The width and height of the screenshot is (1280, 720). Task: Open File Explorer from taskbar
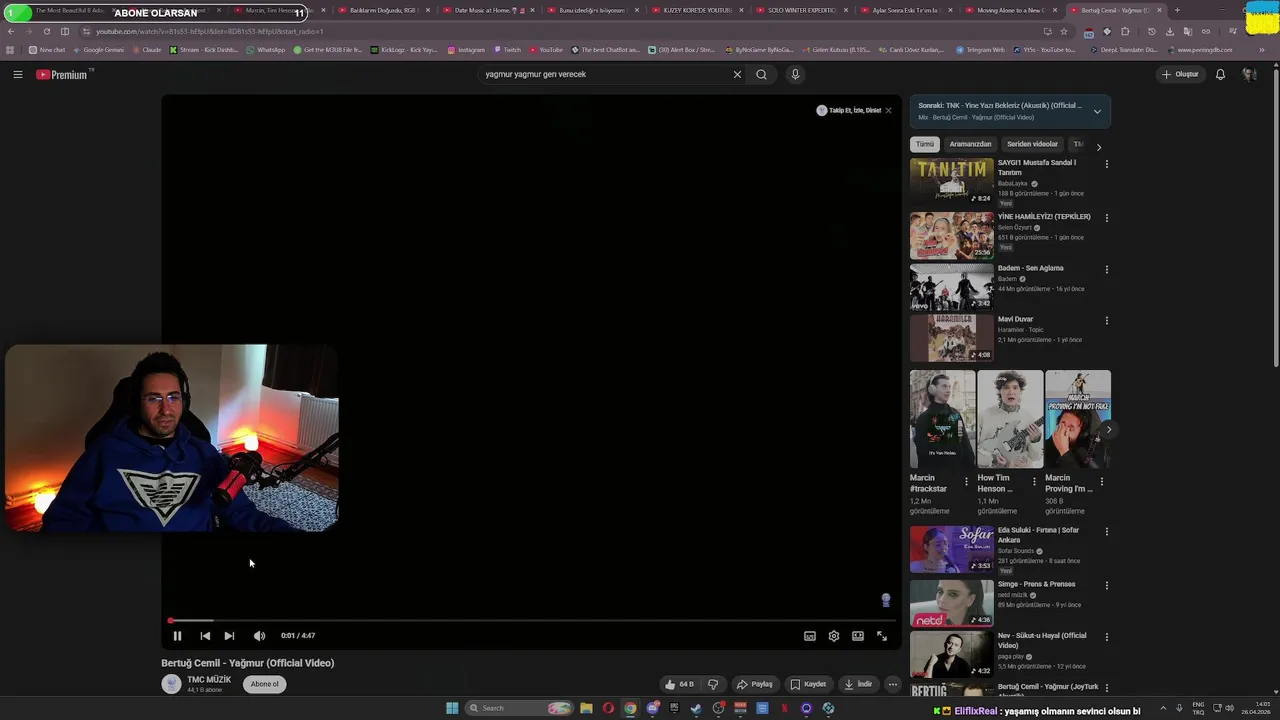point(586,708)
